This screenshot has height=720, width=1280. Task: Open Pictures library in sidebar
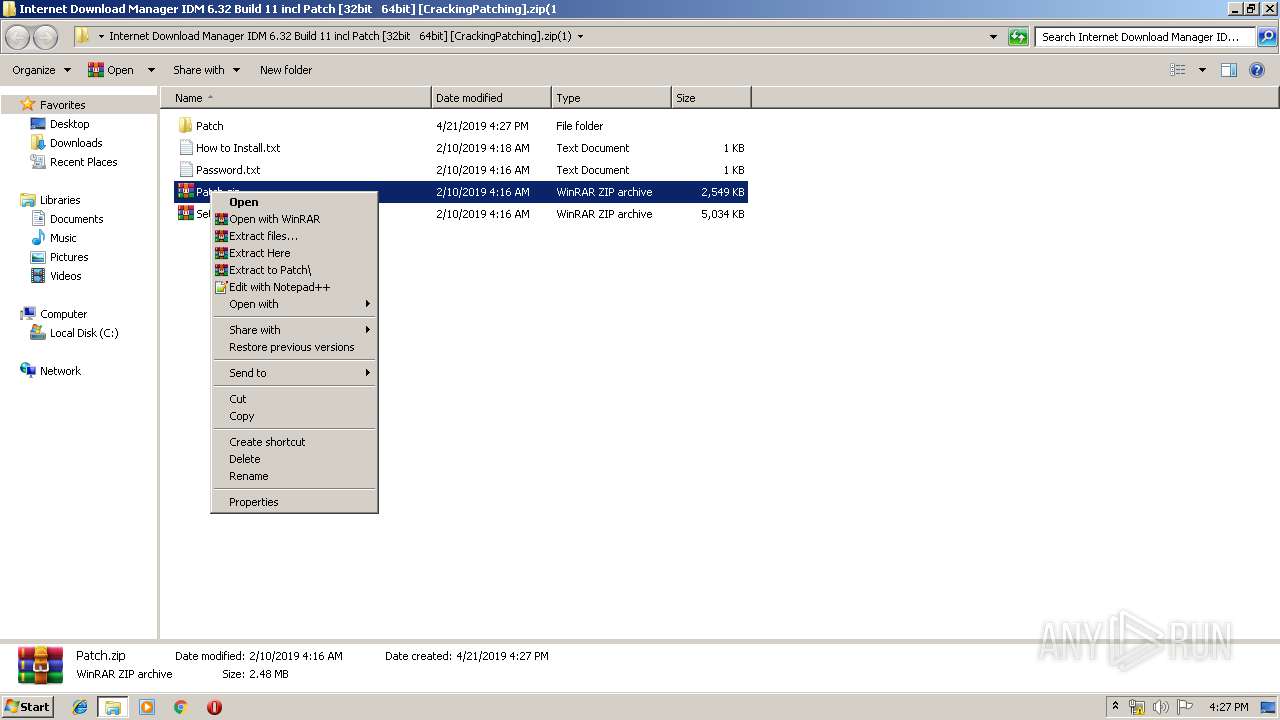coord(69,257)
